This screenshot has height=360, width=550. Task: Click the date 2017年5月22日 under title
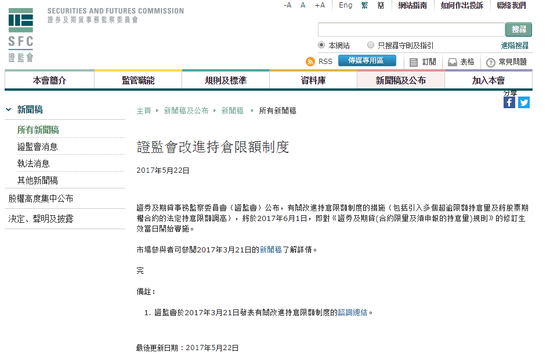coord(163,171)
